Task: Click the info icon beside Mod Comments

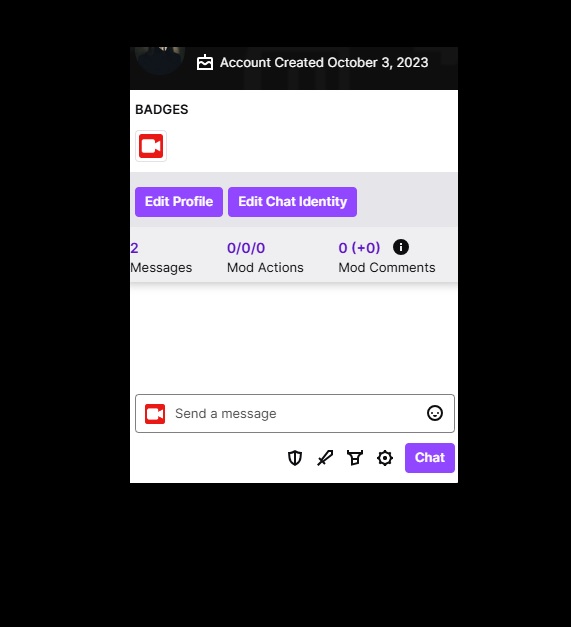Action: click(x=401, y=247)
